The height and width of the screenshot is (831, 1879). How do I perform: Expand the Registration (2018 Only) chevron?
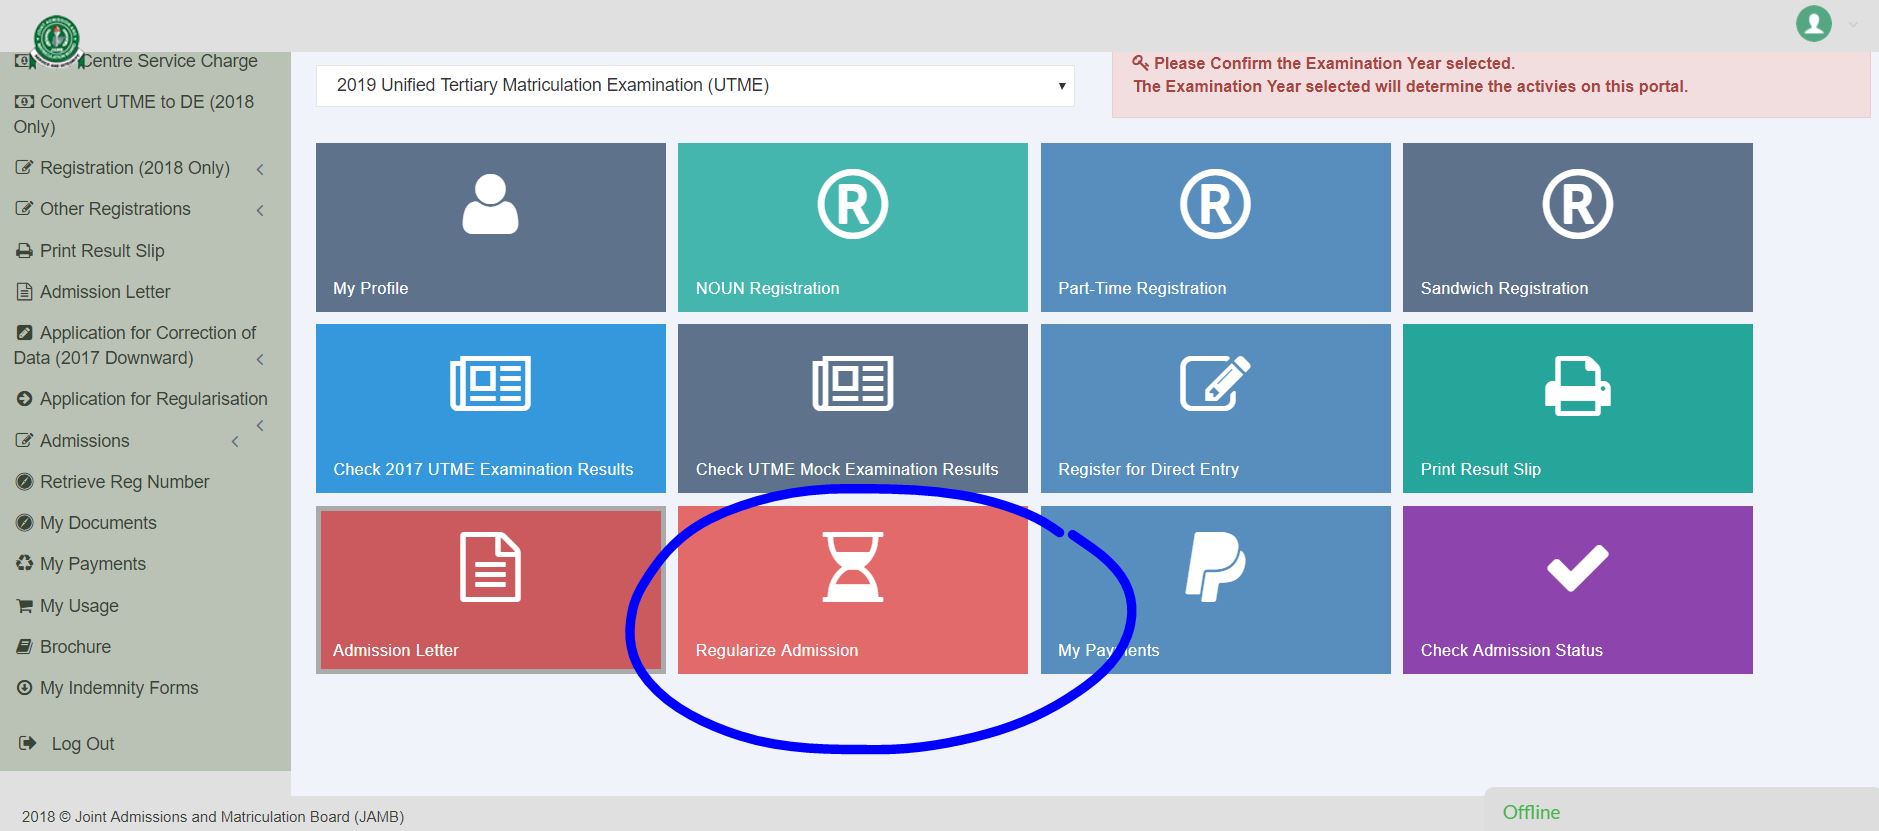pos(260,169)
